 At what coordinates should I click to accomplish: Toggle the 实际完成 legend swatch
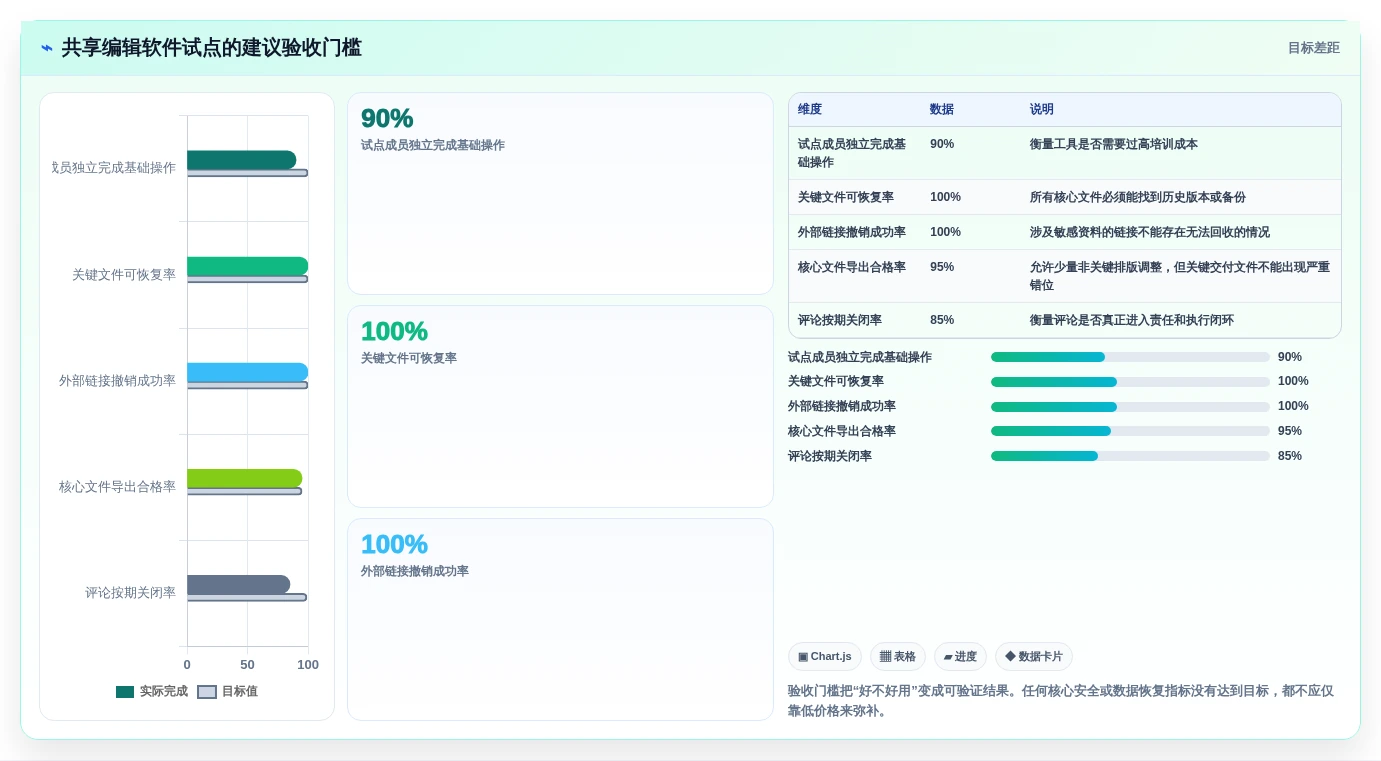click(125, 692)
